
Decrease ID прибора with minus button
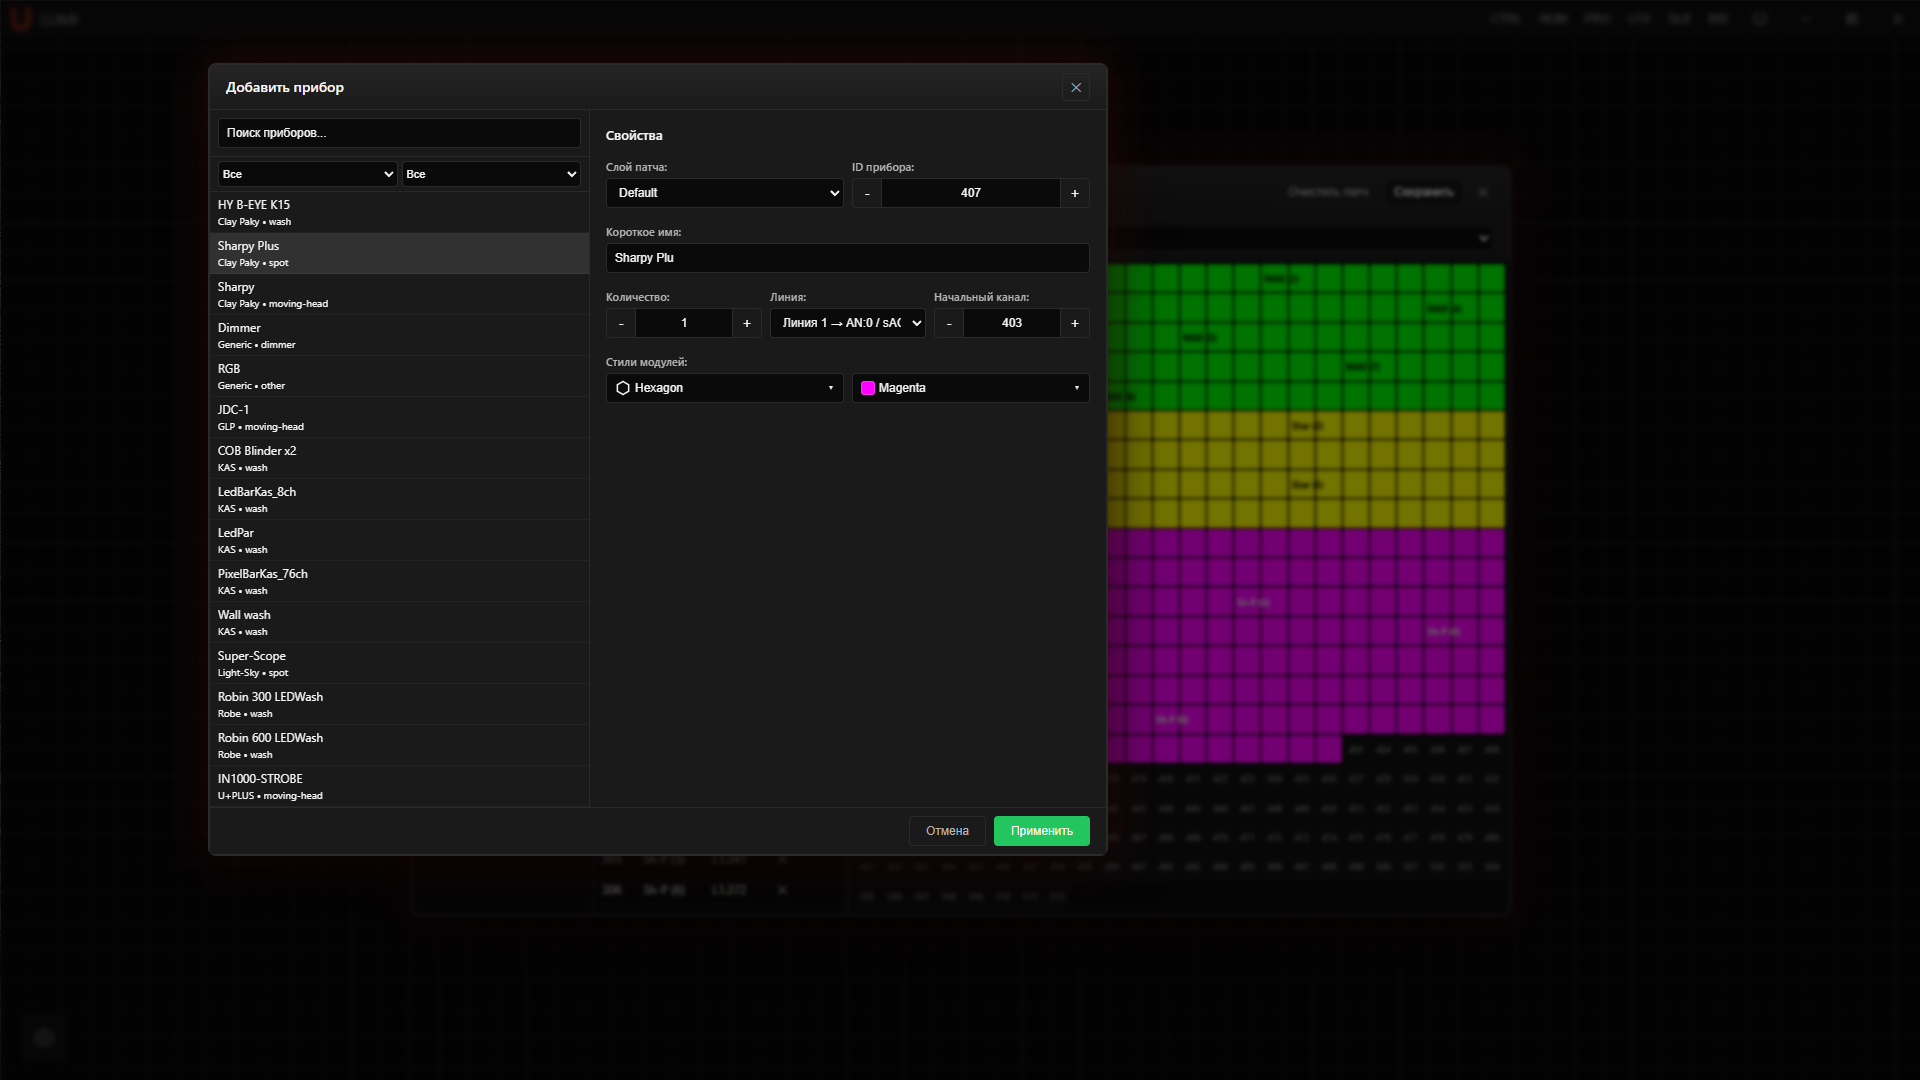click(x=867, y=193)
